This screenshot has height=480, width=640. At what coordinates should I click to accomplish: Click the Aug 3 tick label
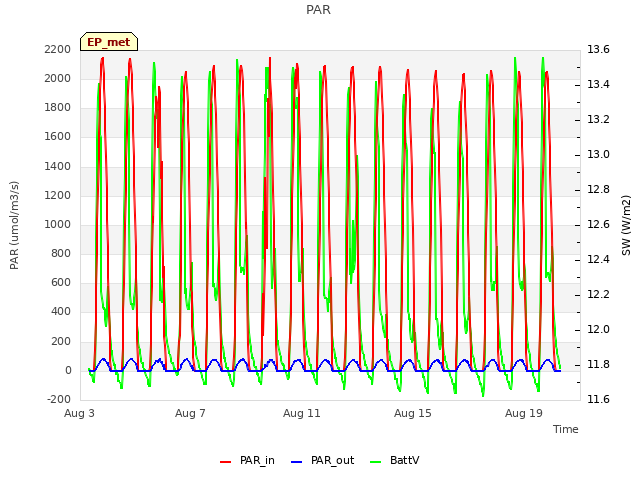(x=79, y=413)
